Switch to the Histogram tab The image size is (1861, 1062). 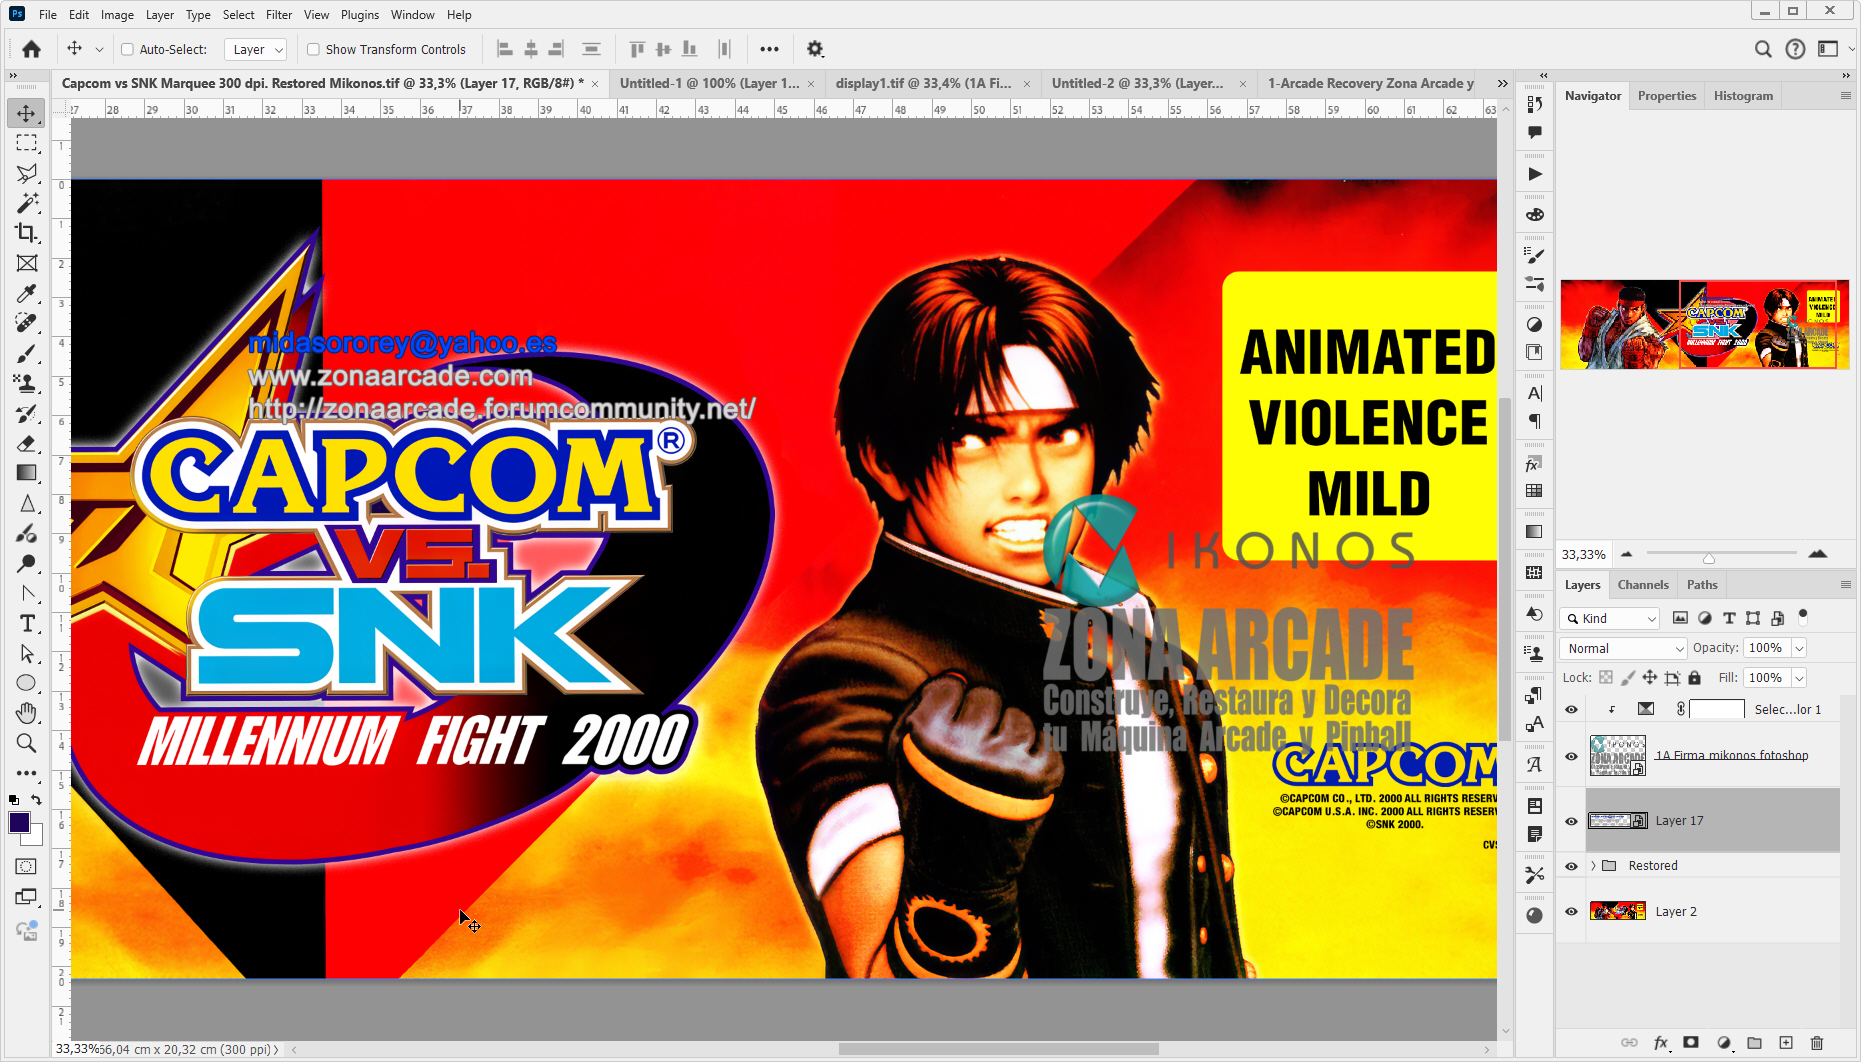[x=1743, y=96]
